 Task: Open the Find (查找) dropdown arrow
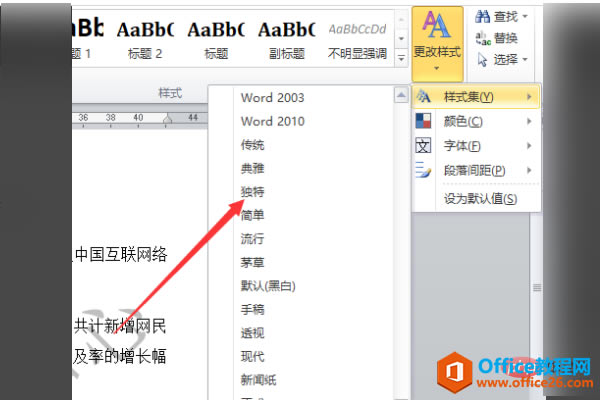[x=525, y=16]
